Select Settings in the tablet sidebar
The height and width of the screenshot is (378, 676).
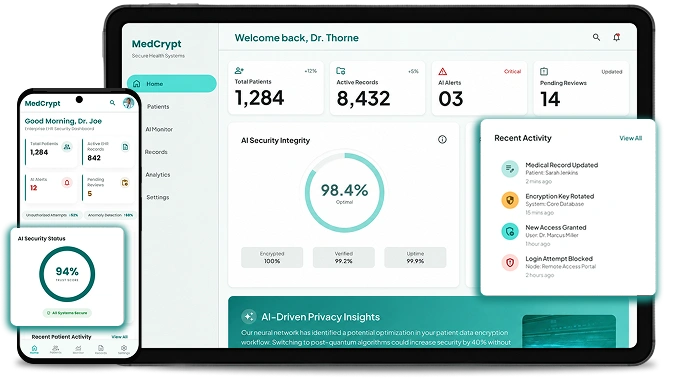[x=157, y=197]
